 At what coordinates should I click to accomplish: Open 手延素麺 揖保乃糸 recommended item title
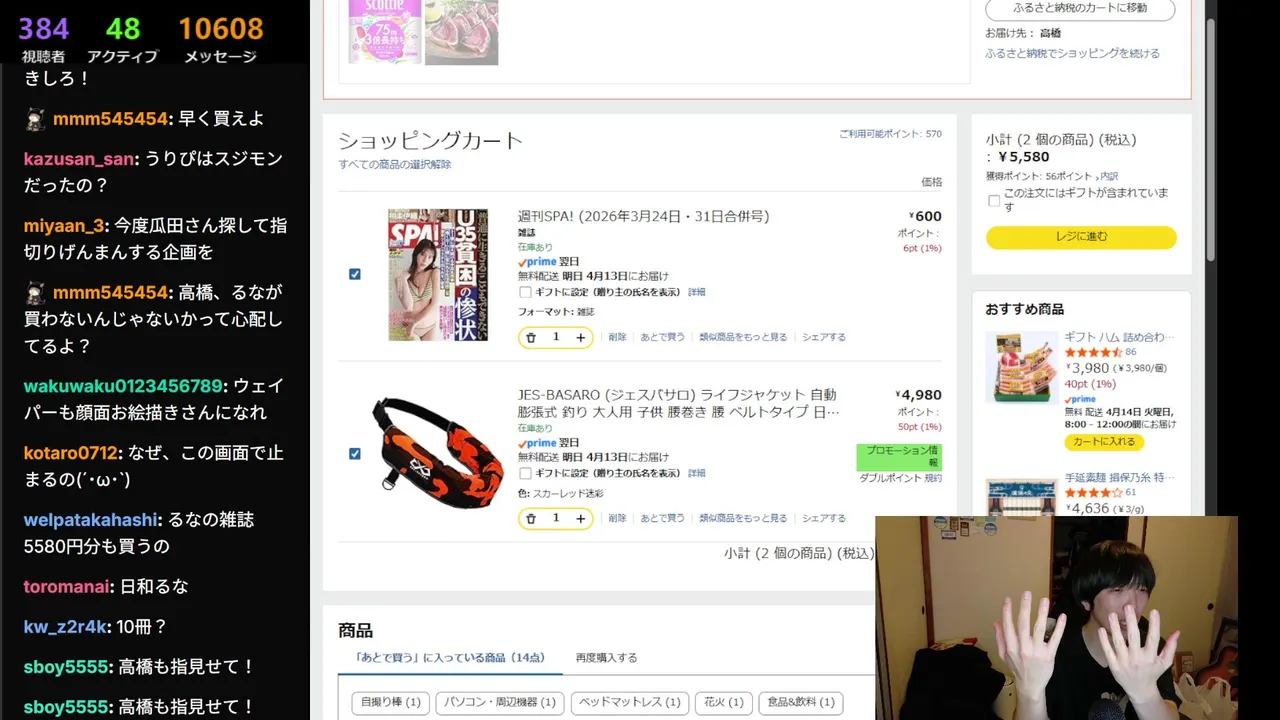coord(1120,478)
